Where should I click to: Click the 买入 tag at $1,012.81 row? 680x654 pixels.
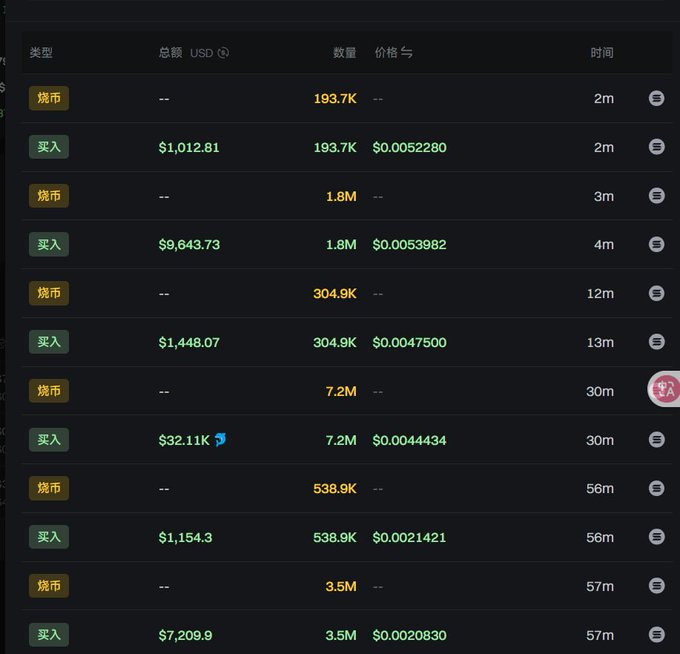coord(49,147)
